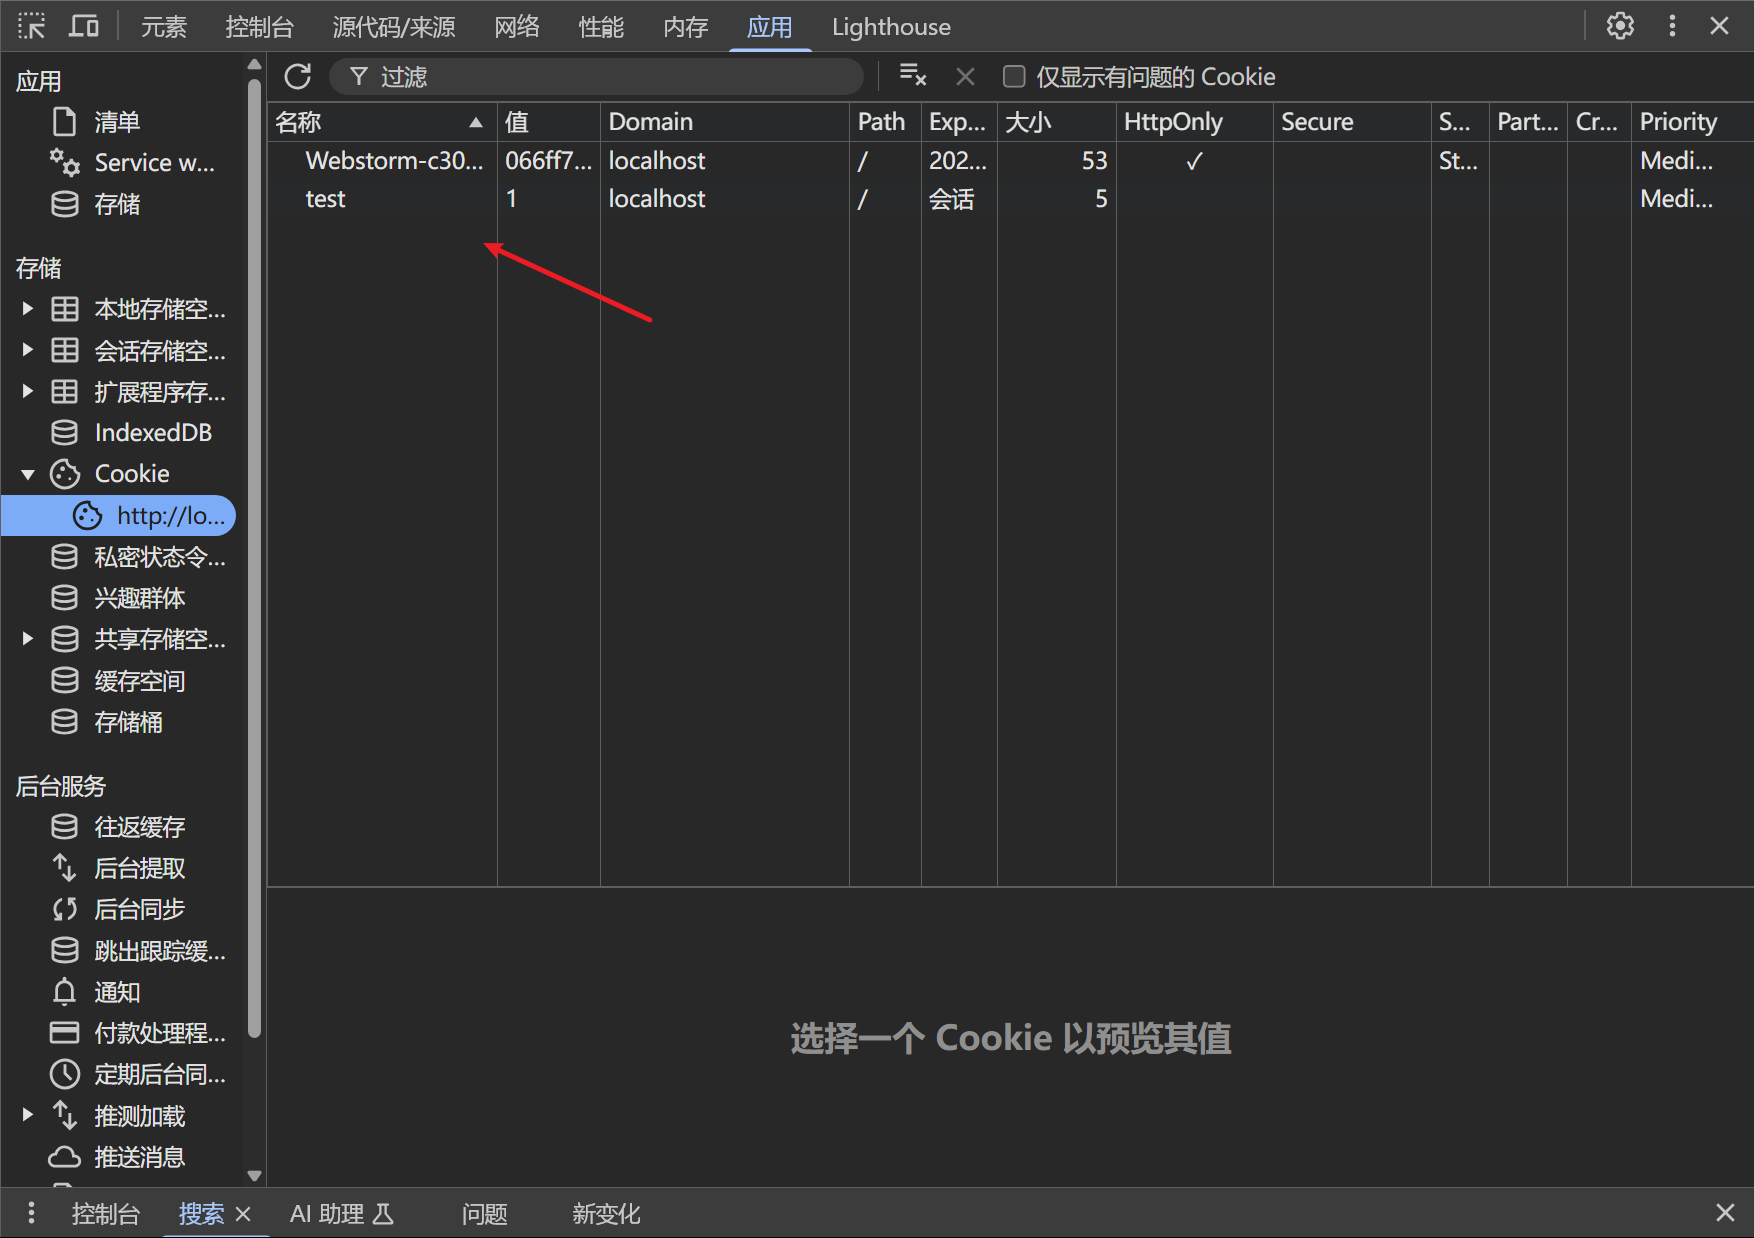This screenshot has height=1238, width=1754.
Task: Enable 仅显示有问题的 Cookie checkbox
Action: click(x=1014, y=77)
